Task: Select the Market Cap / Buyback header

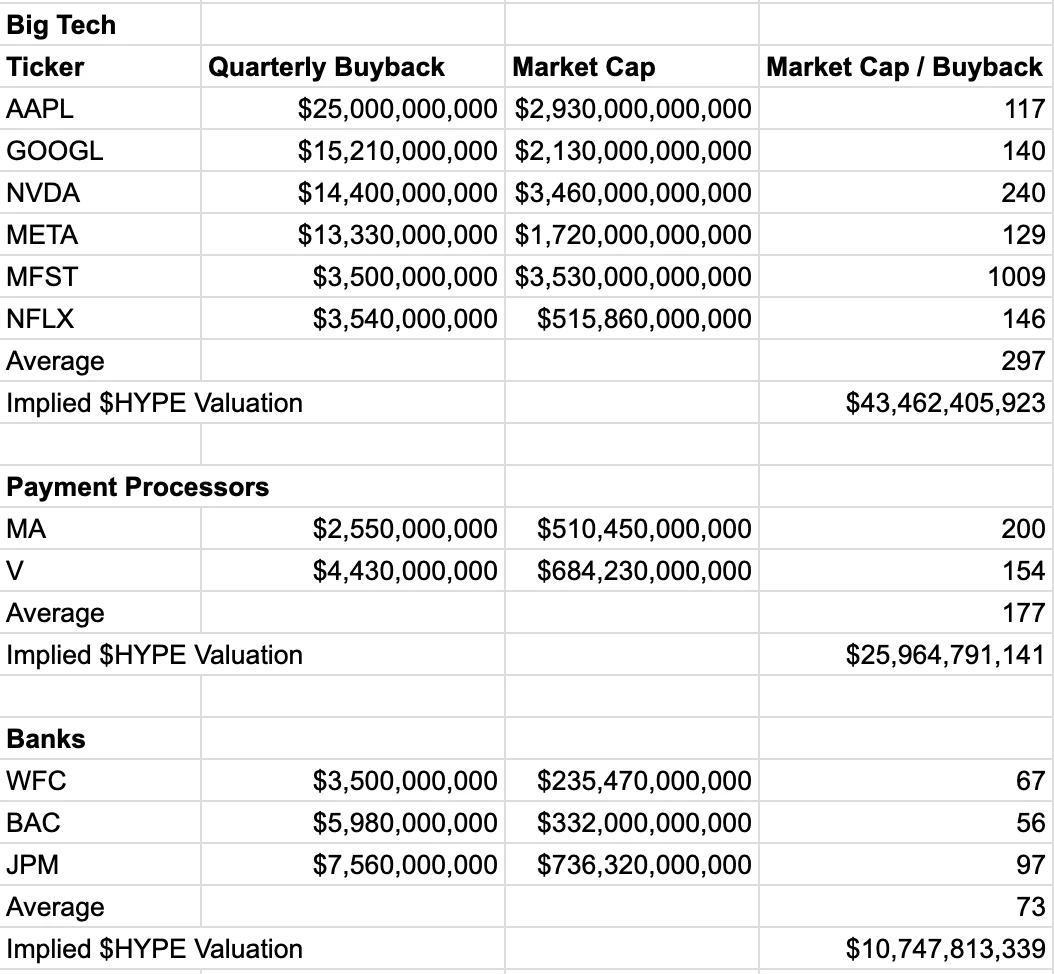Action: coord(904,67)
